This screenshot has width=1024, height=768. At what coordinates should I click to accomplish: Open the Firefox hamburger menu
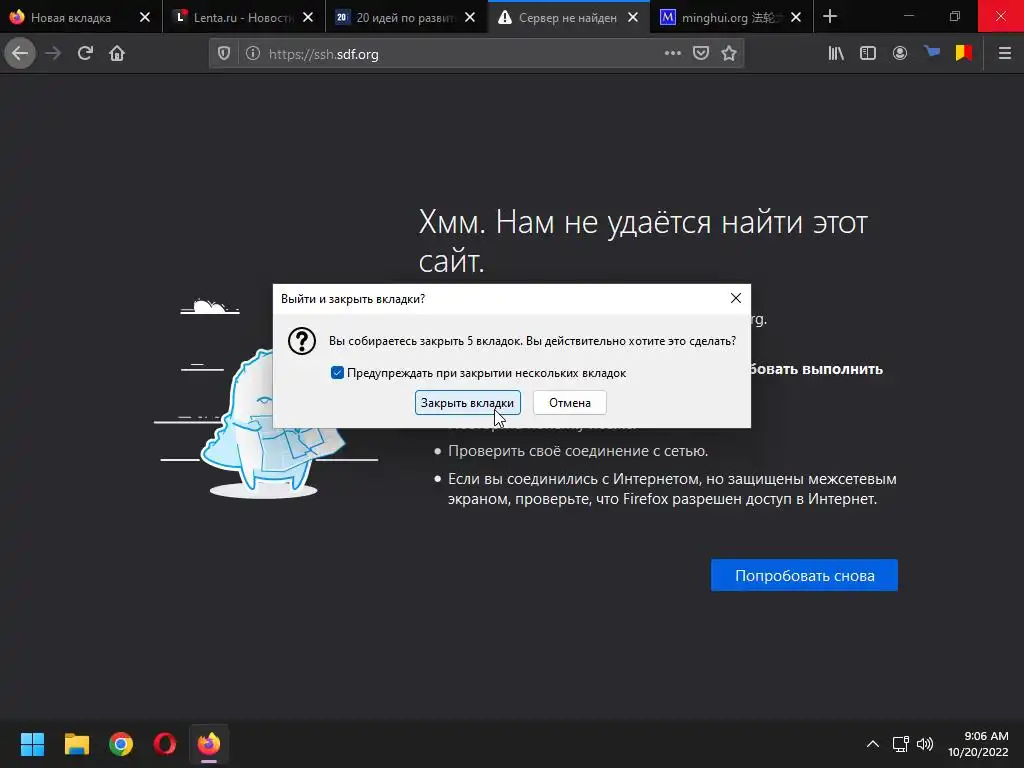click(1005, 54)
